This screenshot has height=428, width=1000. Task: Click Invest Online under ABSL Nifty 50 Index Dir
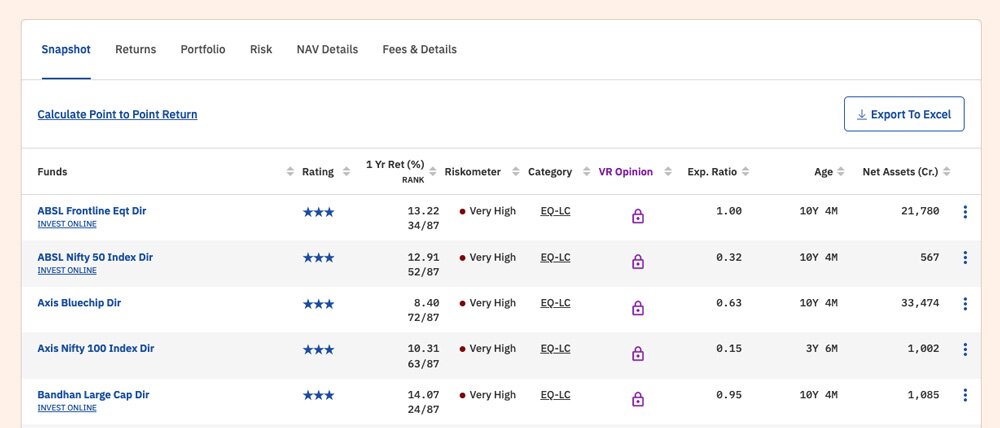pos(67,270)
